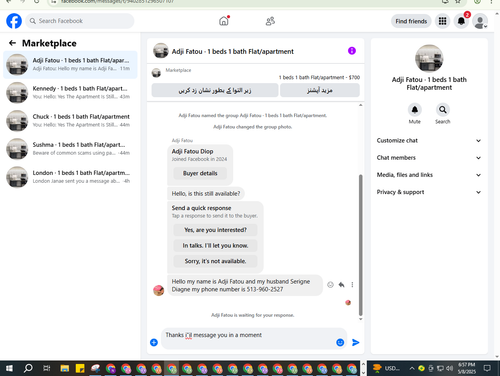This screenshot has height=376, width=500.
Task: Open the Friends icon in top navigation
Action: point(270,21)
